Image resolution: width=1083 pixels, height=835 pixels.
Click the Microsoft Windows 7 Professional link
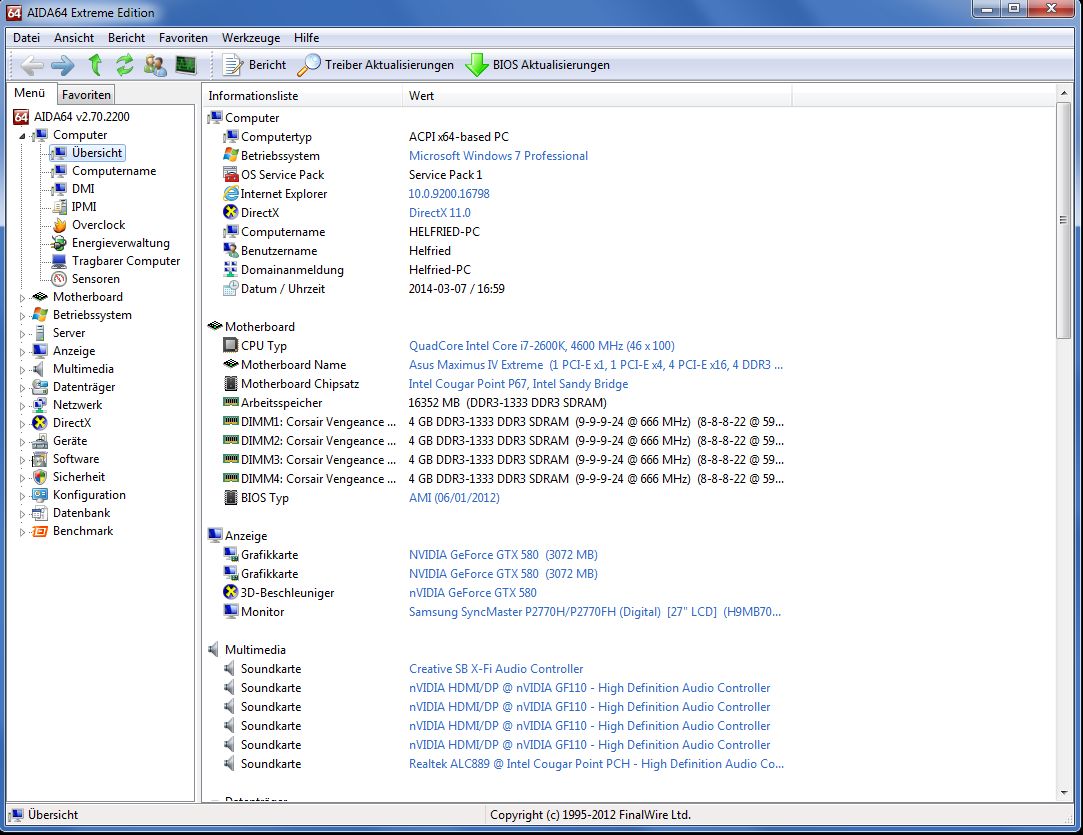click(x=498, y=156)
